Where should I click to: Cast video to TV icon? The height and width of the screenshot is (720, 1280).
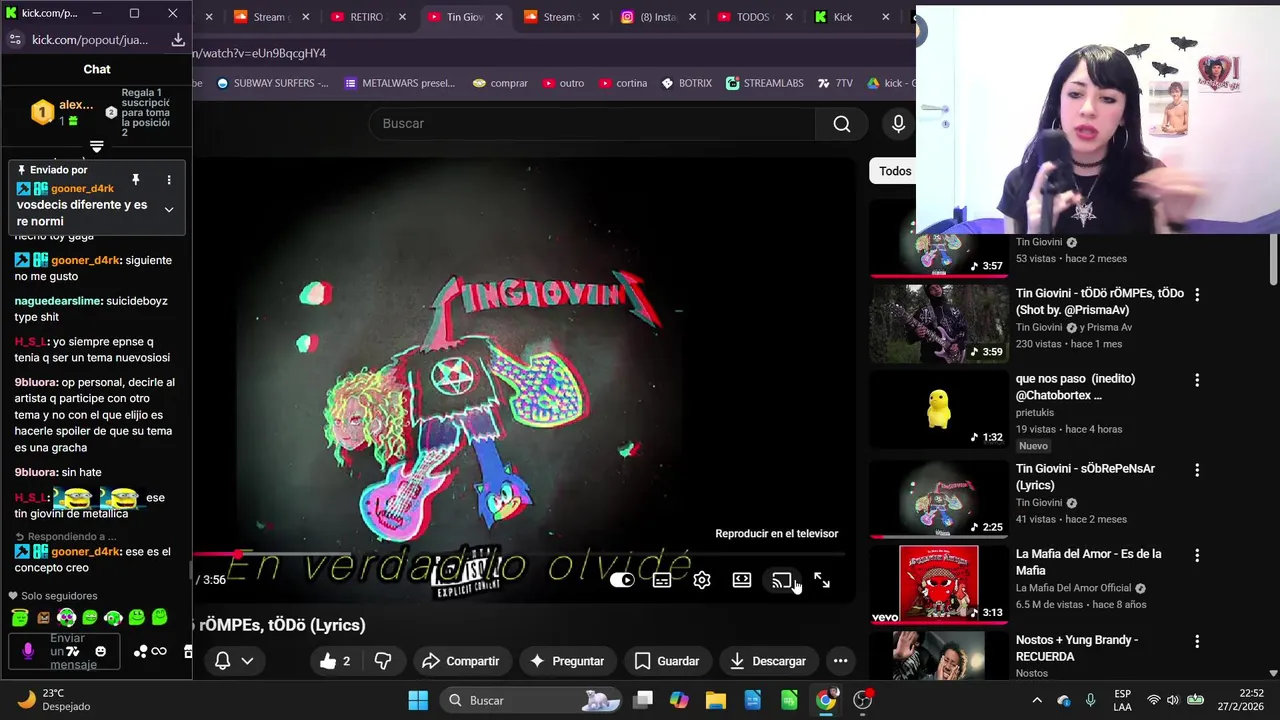coord(782,580)
